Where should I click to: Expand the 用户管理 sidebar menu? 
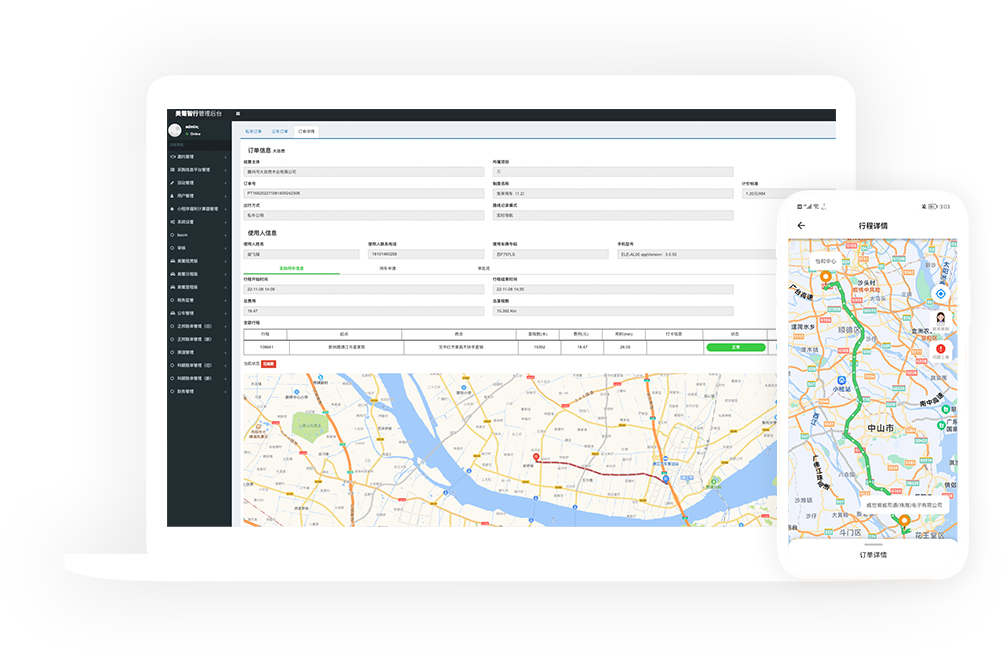[198, 196]
